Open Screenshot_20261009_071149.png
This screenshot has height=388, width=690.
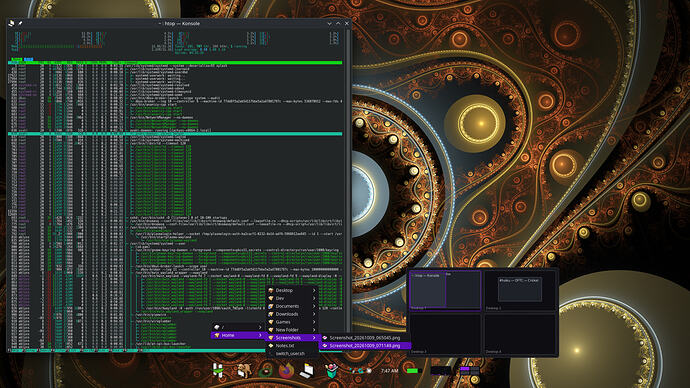365,346
